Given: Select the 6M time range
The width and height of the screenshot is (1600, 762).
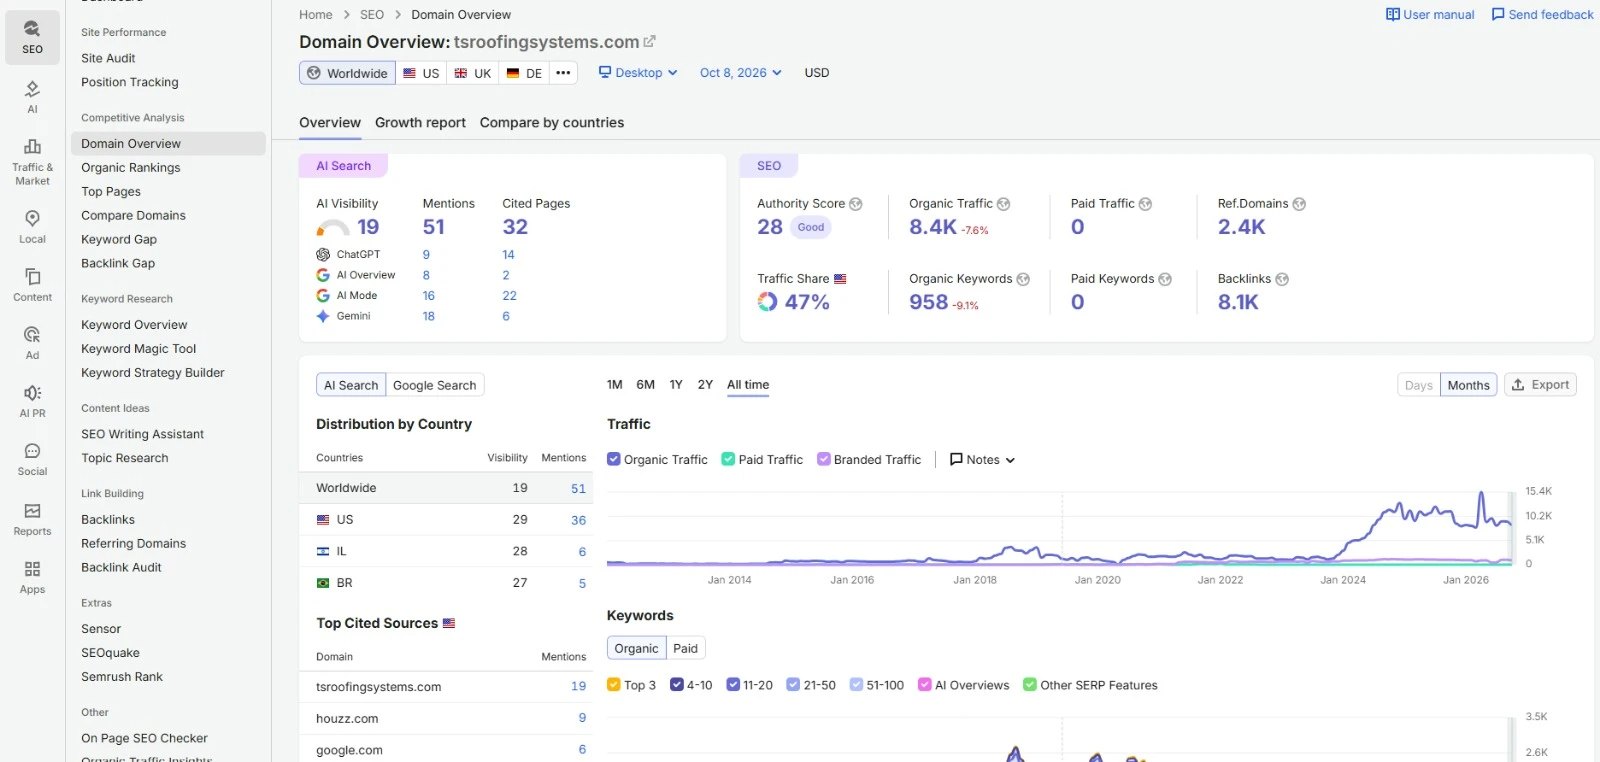Looking at the screenshot, I should (x=646, y=384).
